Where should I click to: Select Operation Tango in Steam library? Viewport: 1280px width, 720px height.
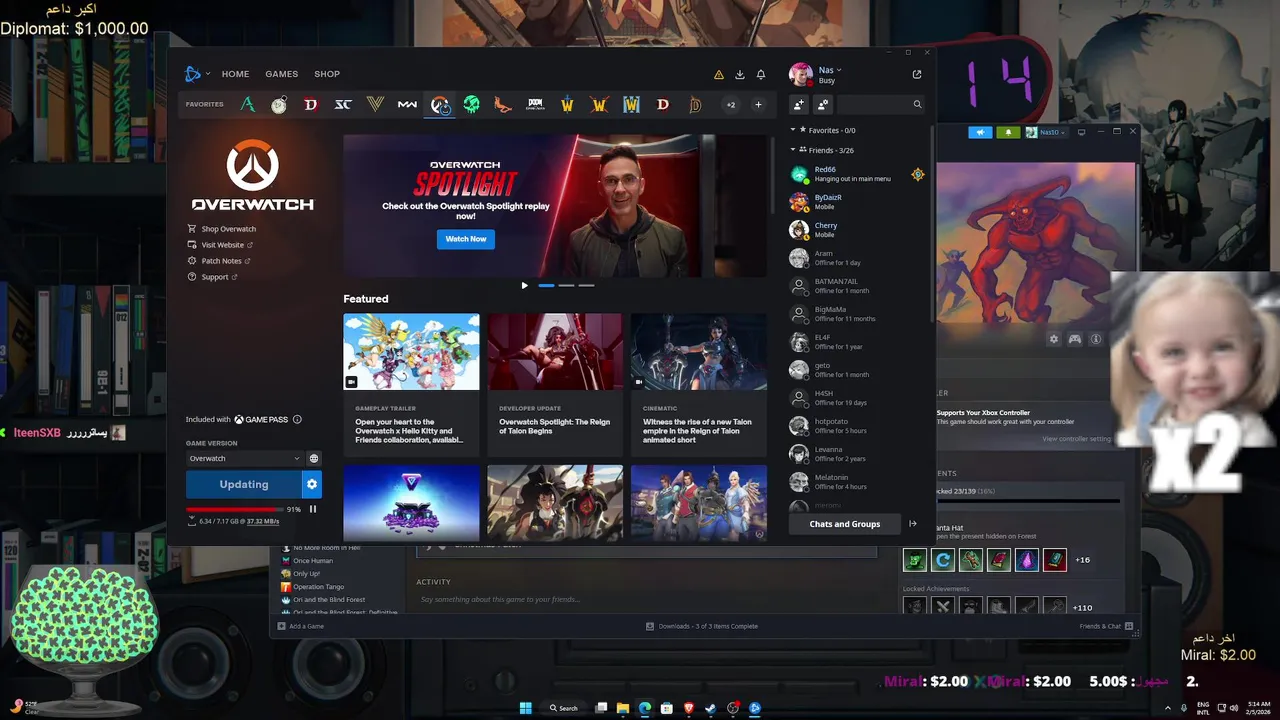pyautogui.click(x=318, y=587)
